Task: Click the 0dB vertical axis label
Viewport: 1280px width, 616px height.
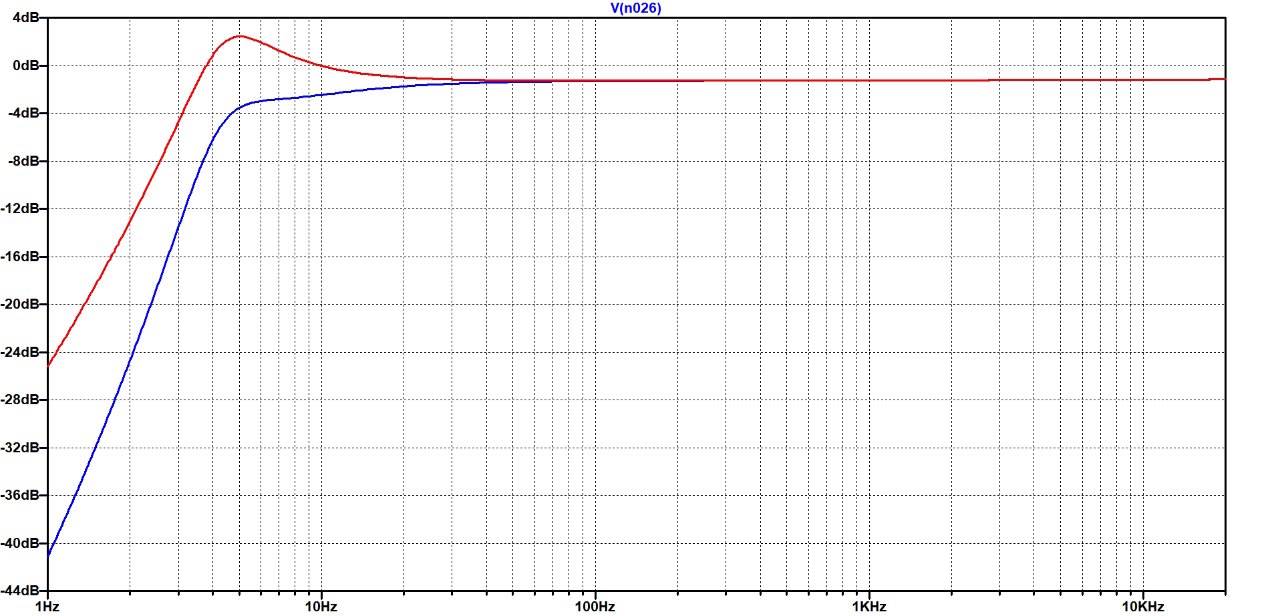Action: click(x=30, y=66)
